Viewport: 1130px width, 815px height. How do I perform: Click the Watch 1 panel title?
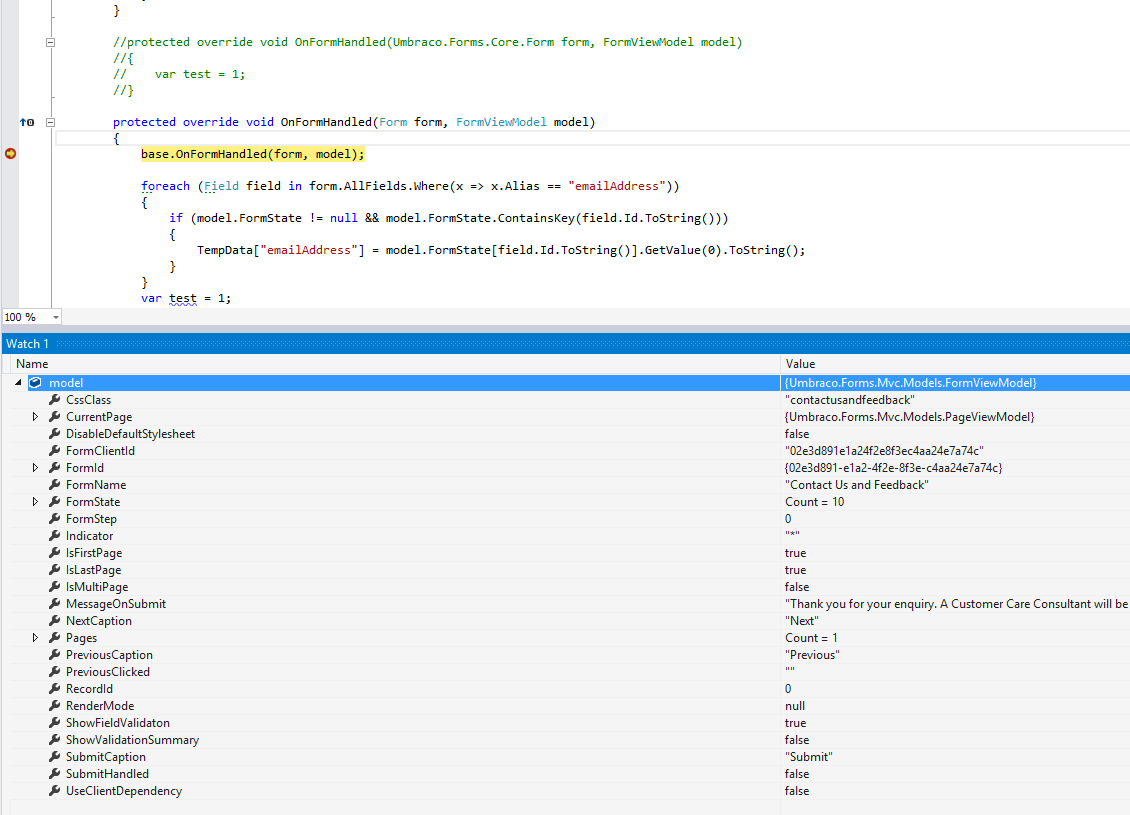pyautogui.click(x=27, y=344)
